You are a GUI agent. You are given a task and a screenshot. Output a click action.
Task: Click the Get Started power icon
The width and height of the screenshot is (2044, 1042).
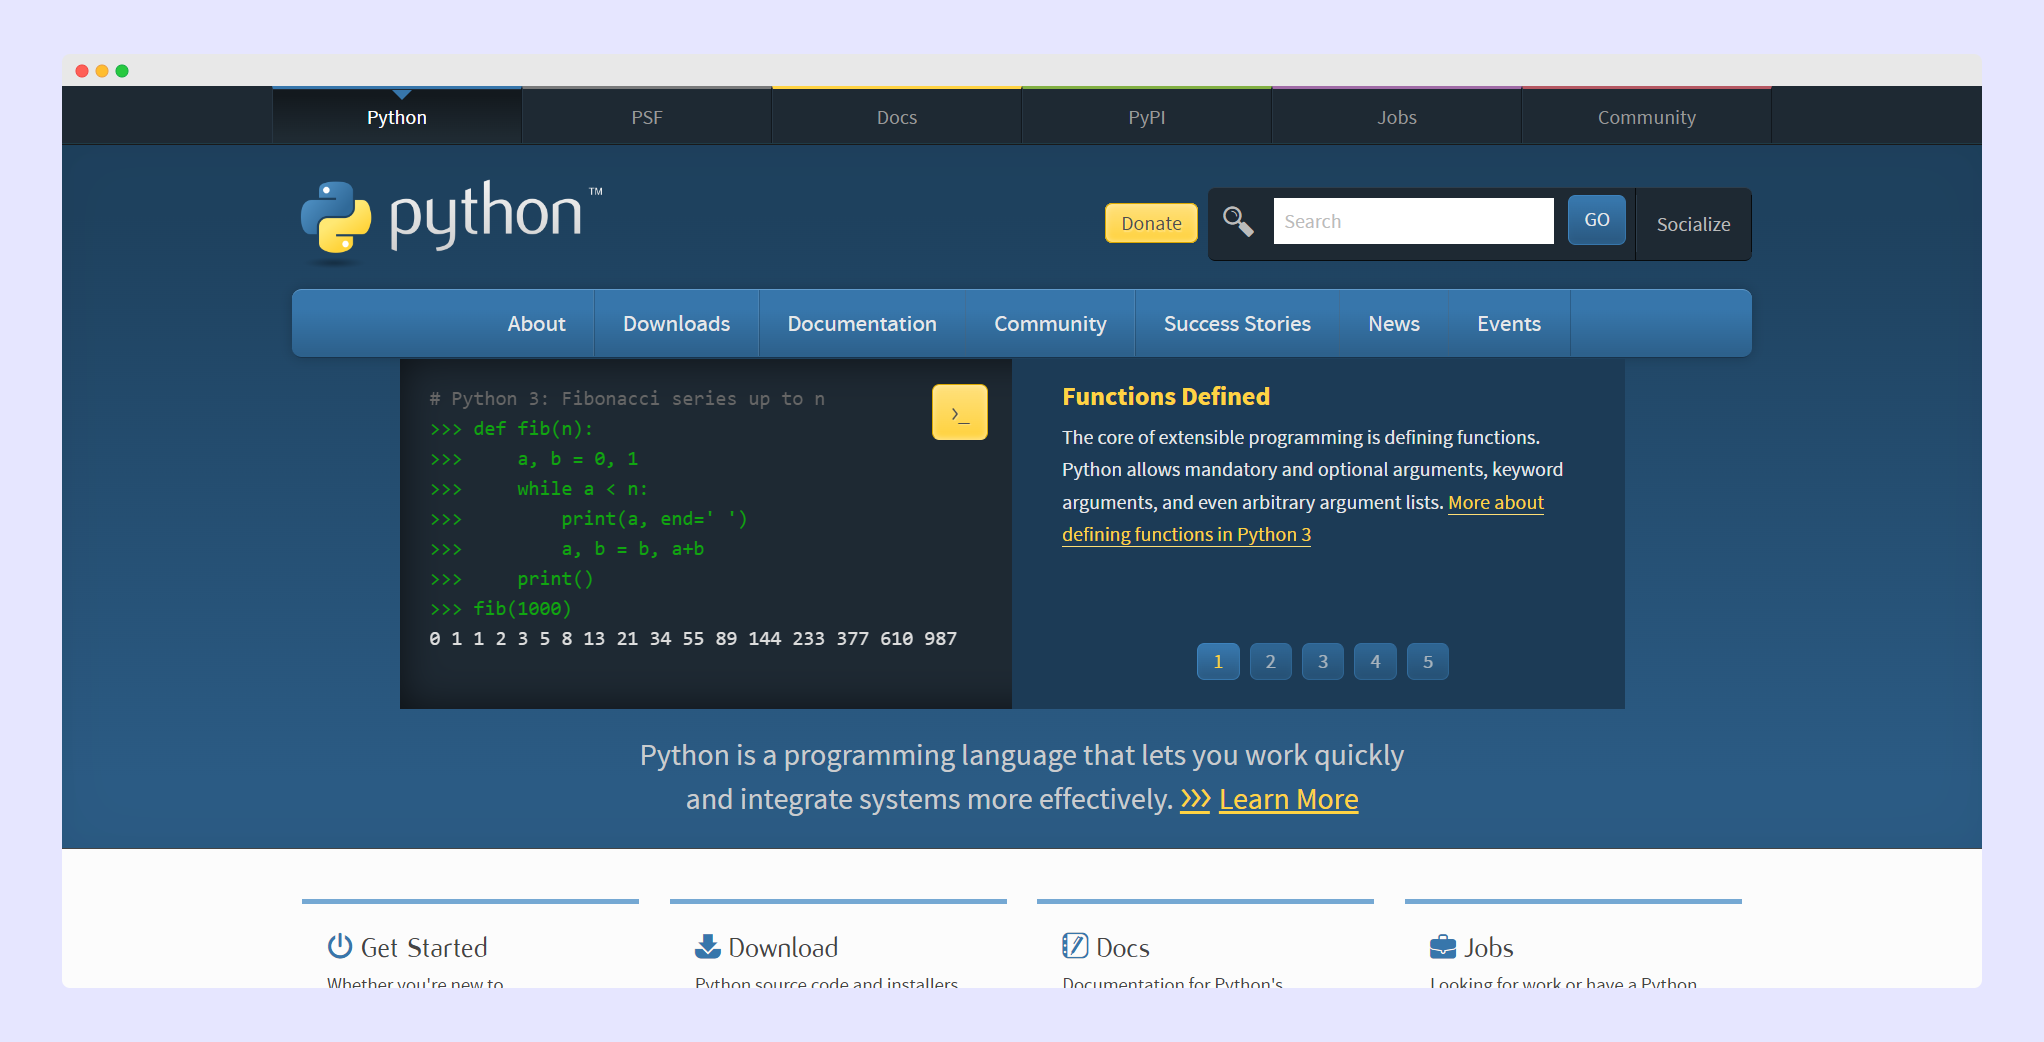[x=340, y=946]
